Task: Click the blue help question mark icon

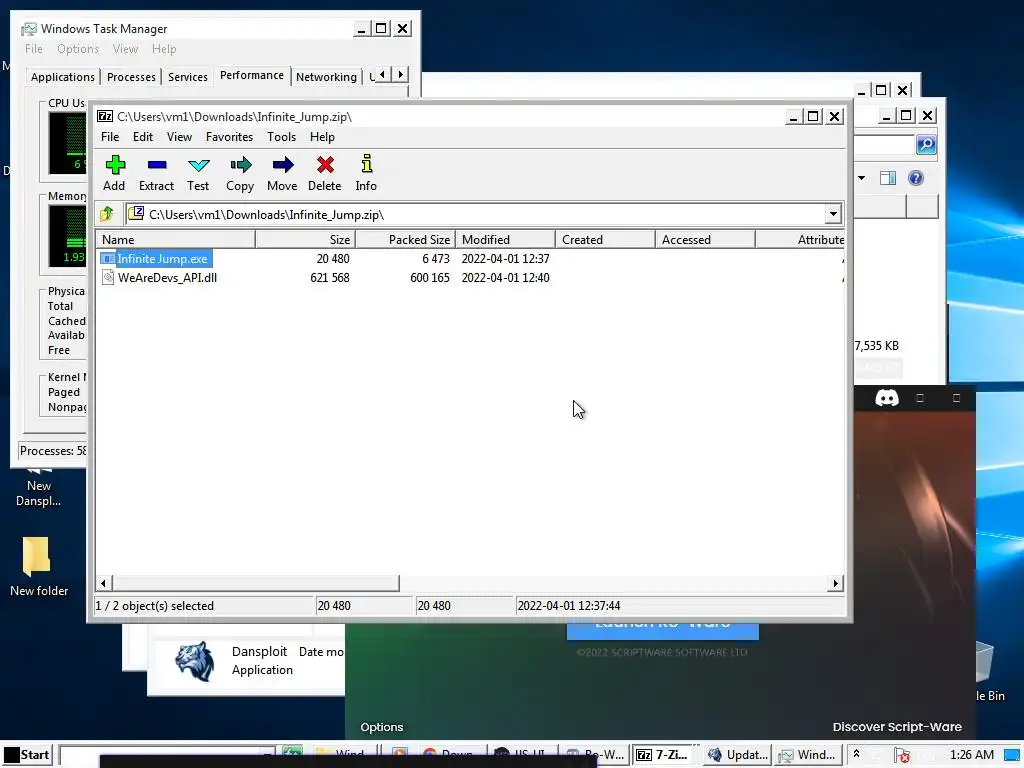Action: click(x=916, y=178)
